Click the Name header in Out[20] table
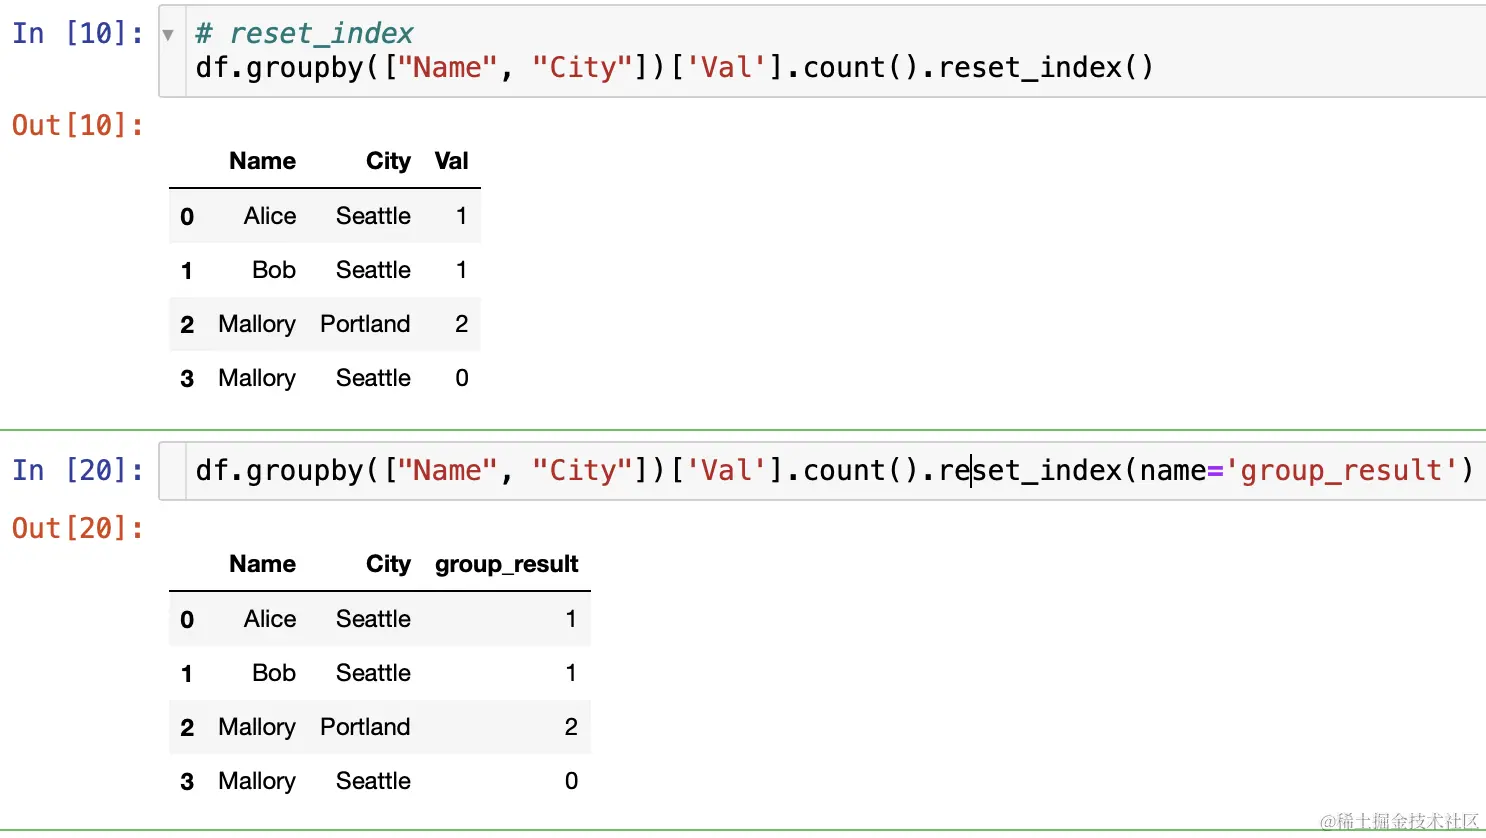 tap(262, 564)
